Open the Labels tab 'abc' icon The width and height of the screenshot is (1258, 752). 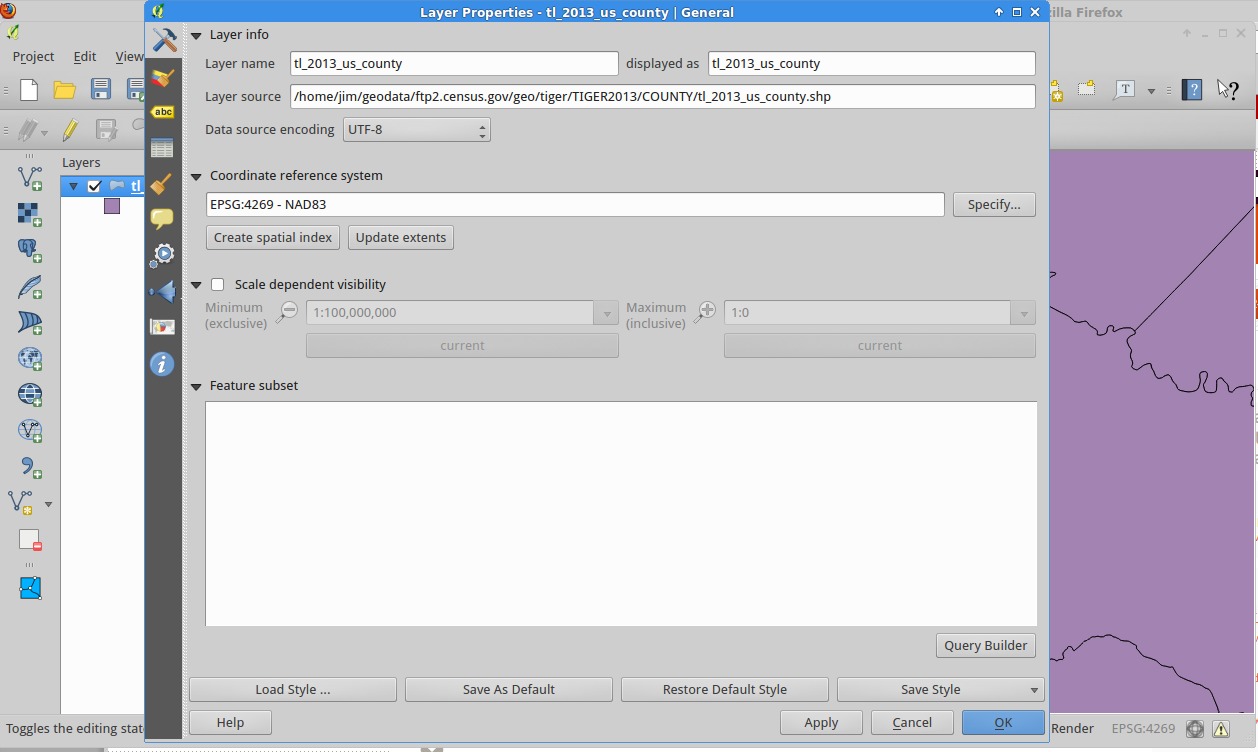pyautogui.click(x=163, y=113)
